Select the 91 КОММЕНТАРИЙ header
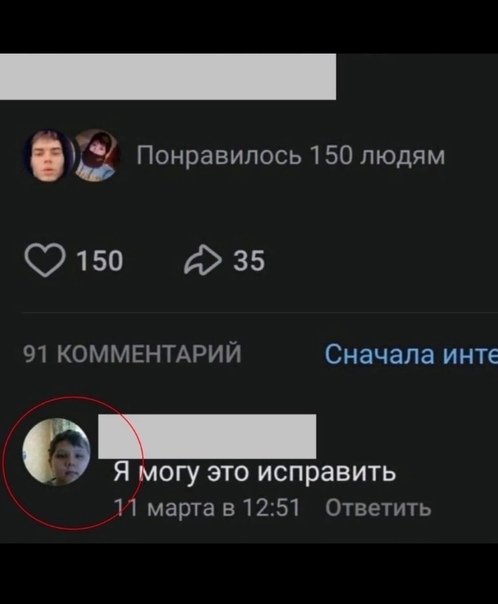Screen dimensions: 498x604 point(132,354)
